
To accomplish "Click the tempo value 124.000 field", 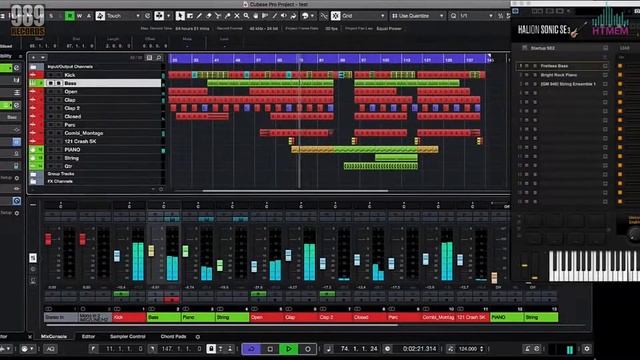I will click(468, 349).
